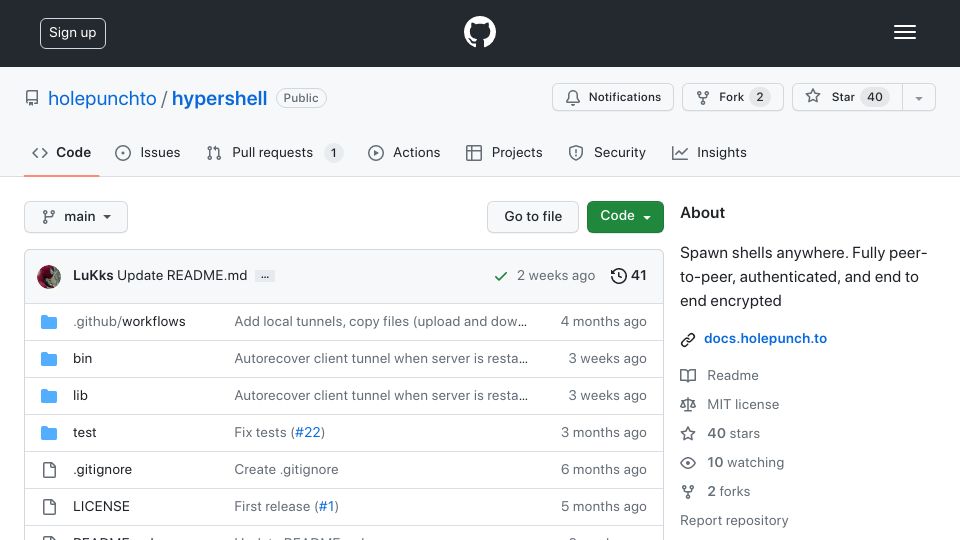Open the hypershell repository link

pyautogui.click(x=219, y=98)
